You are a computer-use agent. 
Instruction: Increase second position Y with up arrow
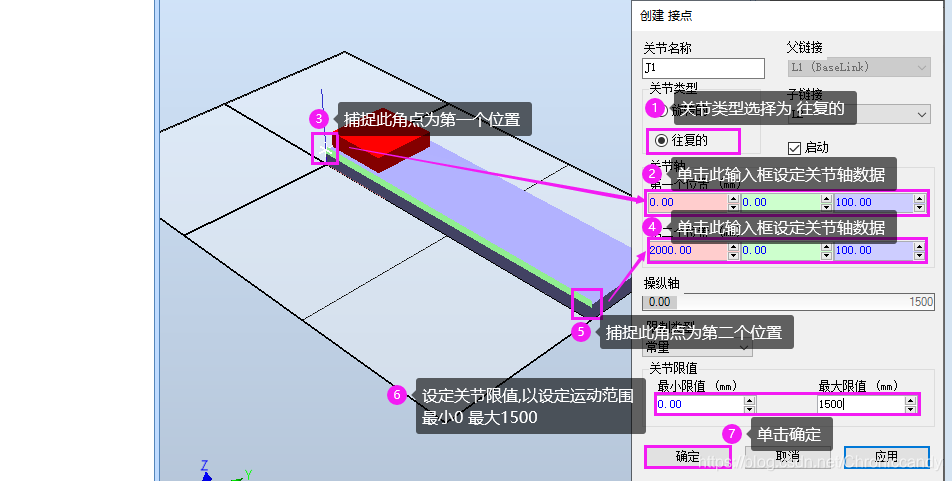point(826,246)
